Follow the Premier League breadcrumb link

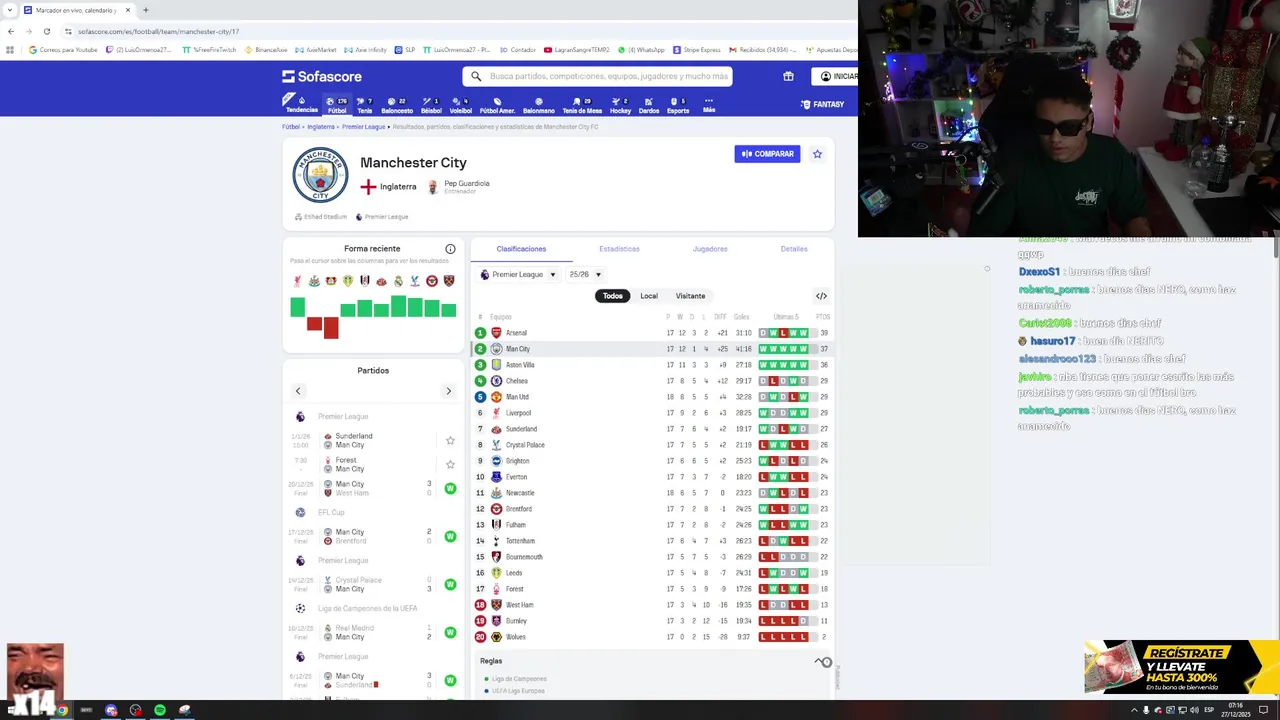[x=363, y=127]
